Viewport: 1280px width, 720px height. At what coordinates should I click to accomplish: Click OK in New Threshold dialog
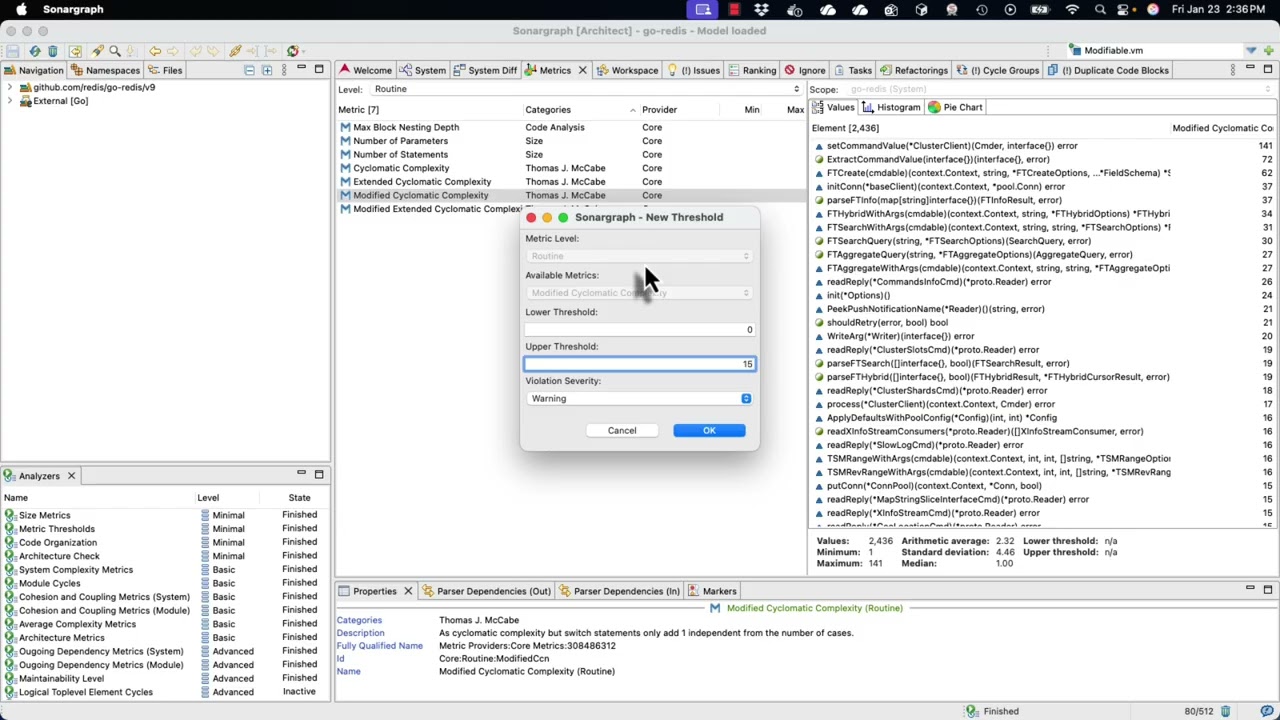[x=709, y=430]
